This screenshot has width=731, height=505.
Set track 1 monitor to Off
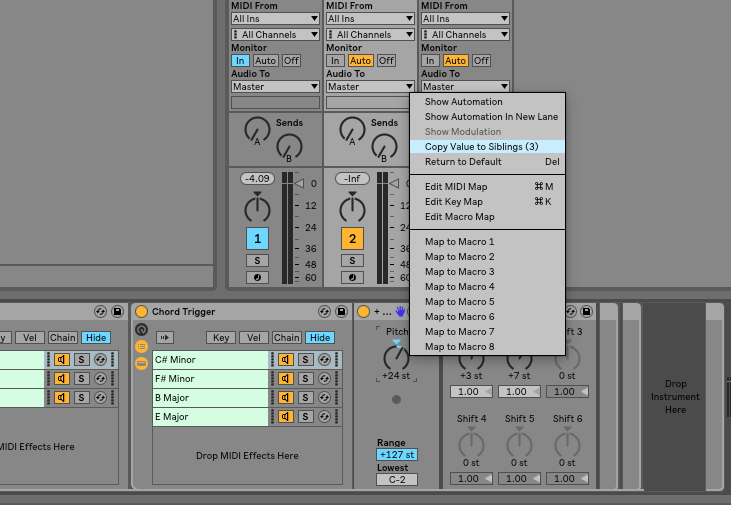tap(291, 61)
